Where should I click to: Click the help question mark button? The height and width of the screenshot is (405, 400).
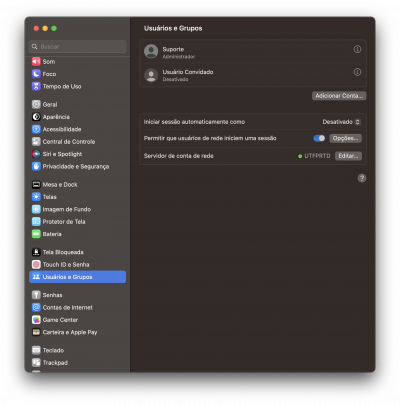pyautogui.click(x=362, y=178)
